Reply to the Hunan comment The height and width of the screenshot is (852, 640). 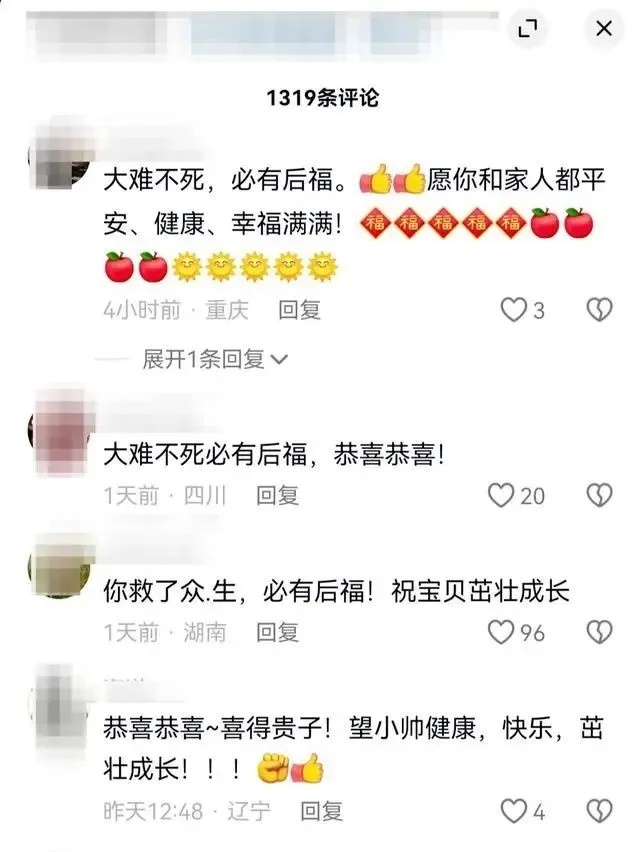(x=278, y=632)
